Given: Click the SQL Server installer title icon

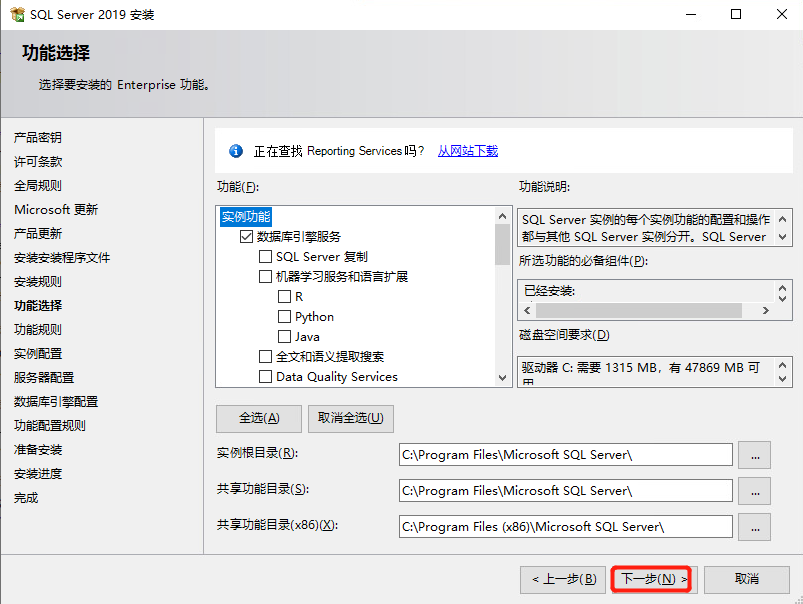Looking at the screenshot, I should (17, 14).
